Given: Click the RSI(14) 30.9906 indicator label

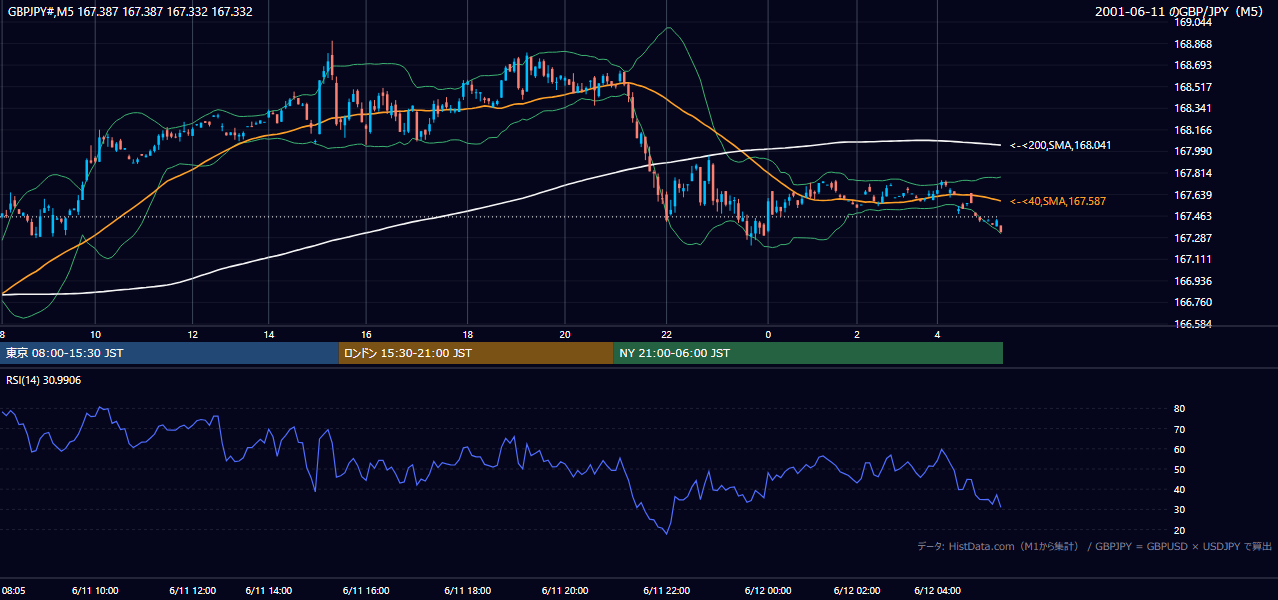Looking at the screenshot, I should [x=44, y=380].
